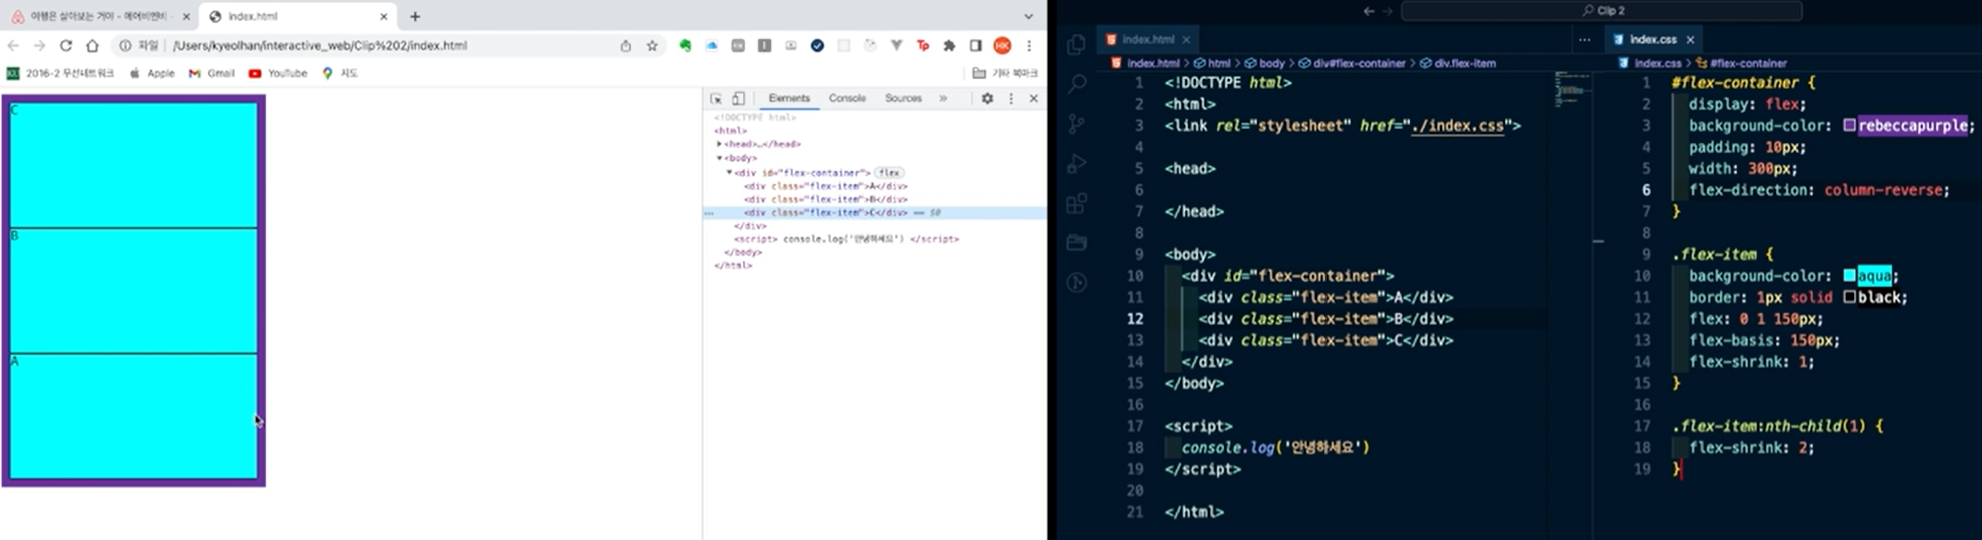Click Chrome forward arrow

point(39,45)
